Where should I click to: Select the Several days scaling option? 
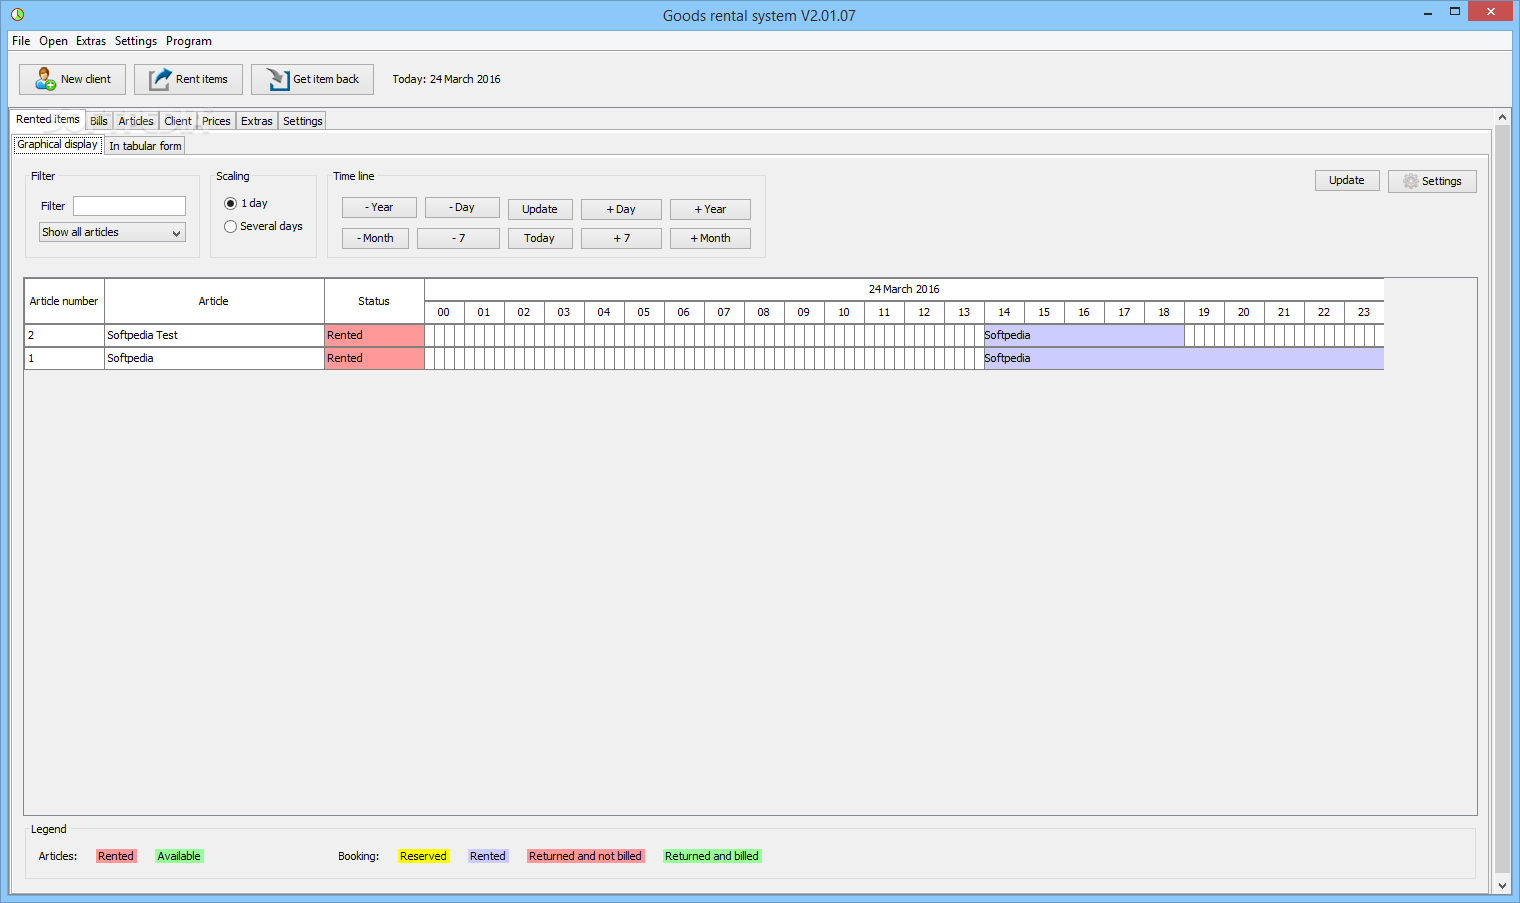(x=263, y=226)
